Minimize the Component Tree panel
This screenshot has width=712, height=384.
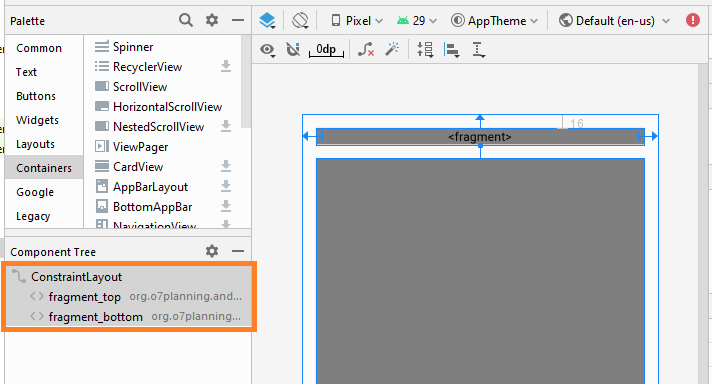click(x=237, y=251)
